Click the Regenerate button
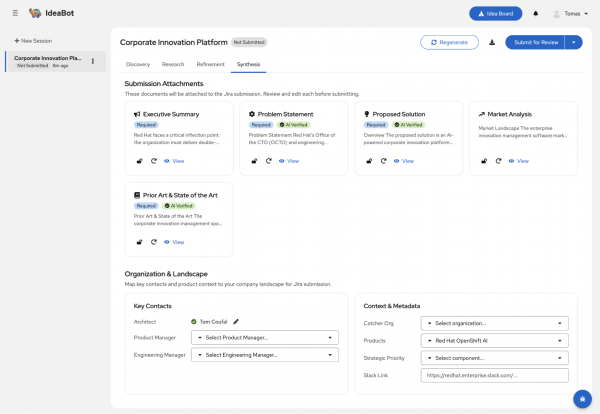The image size is (600, 414). (449, 42)
